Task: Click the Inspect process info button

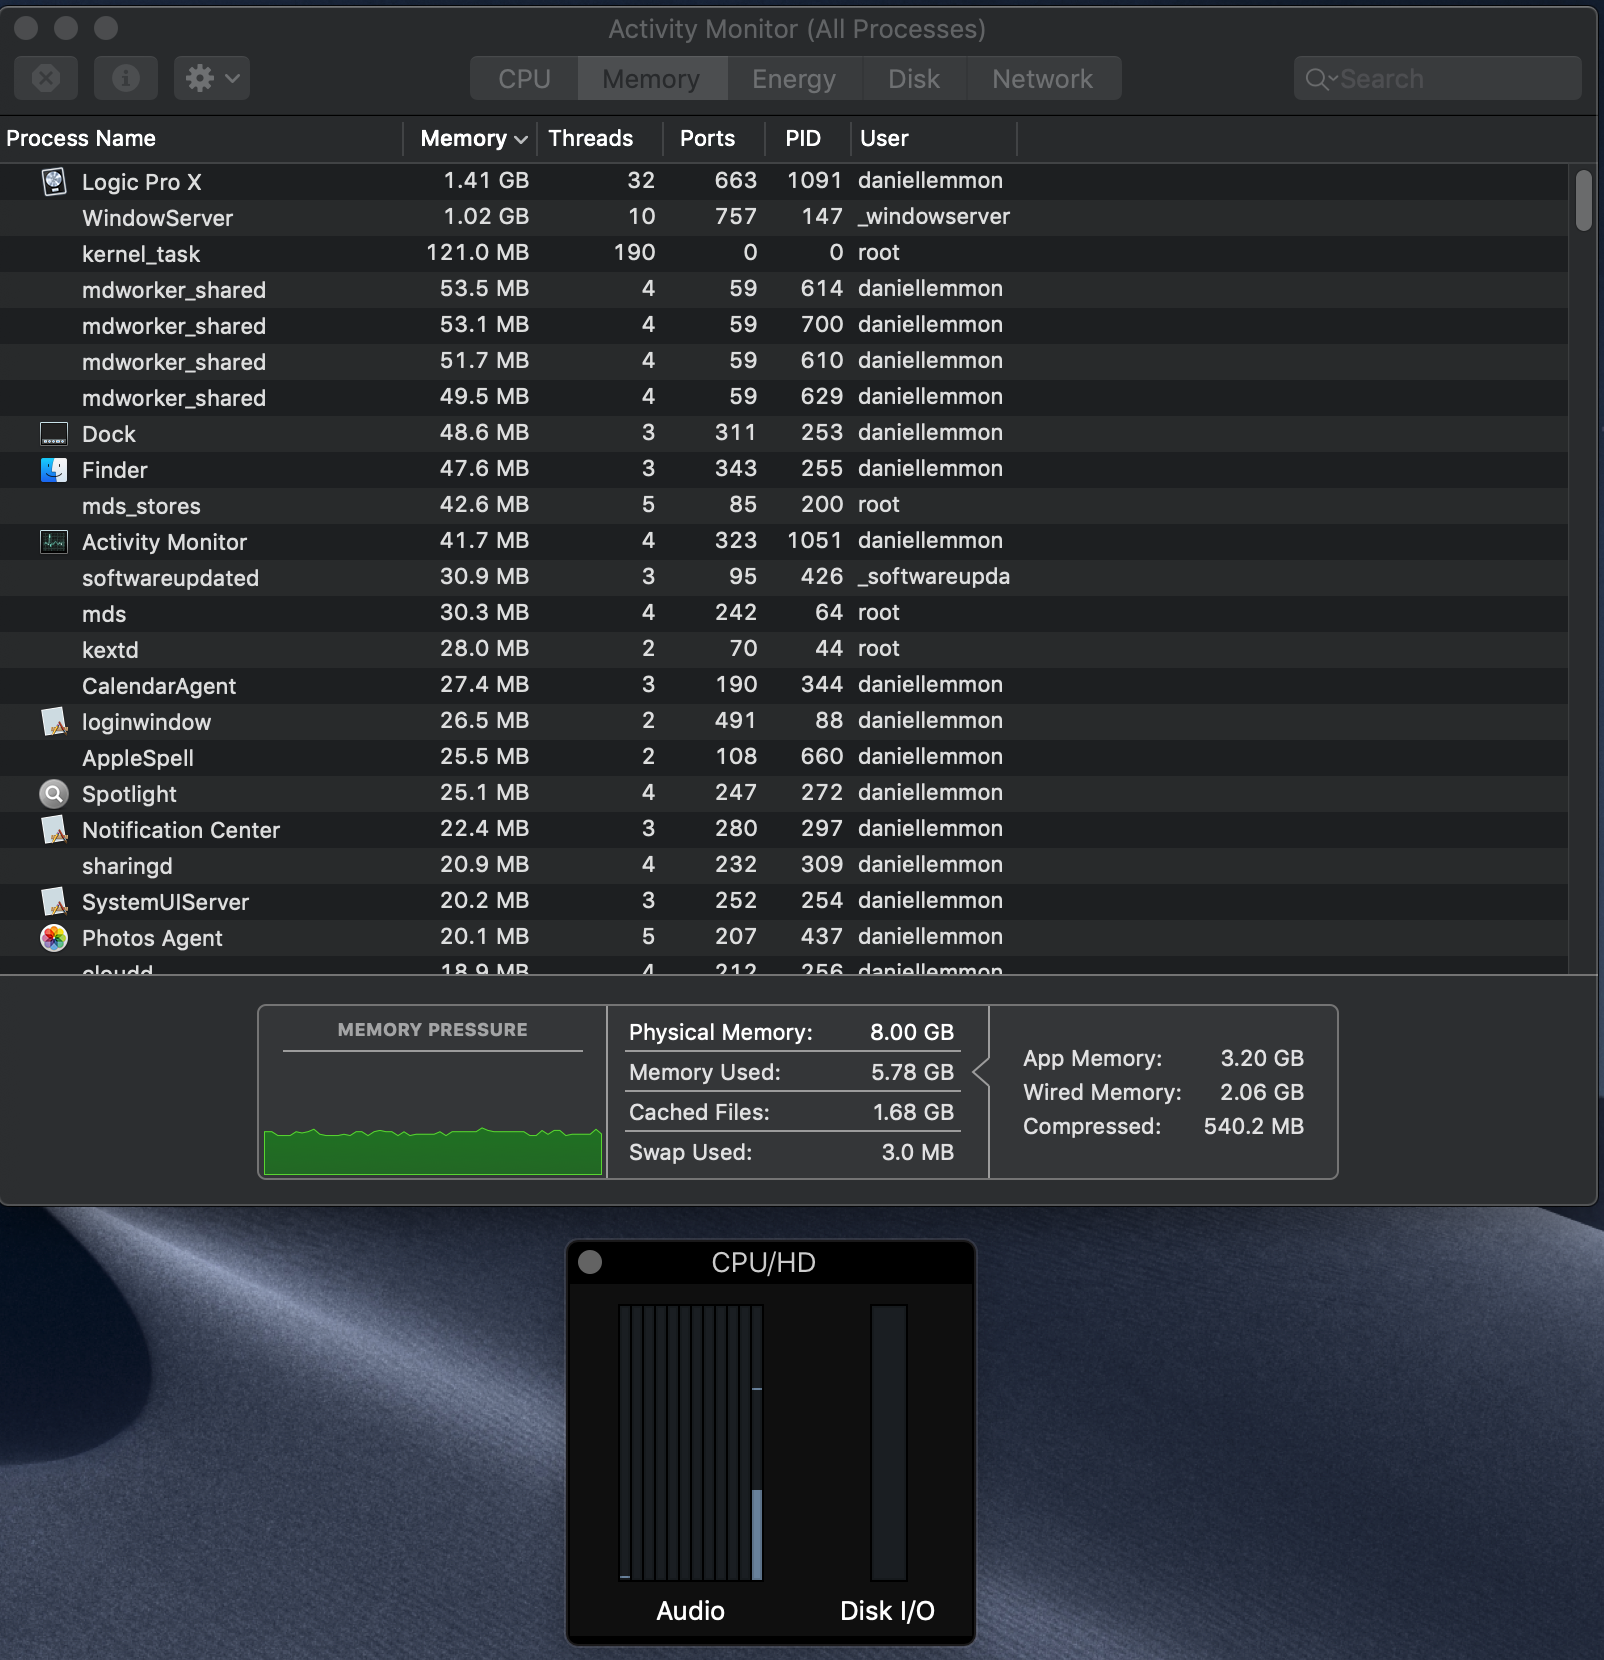Action: (126, 78)
